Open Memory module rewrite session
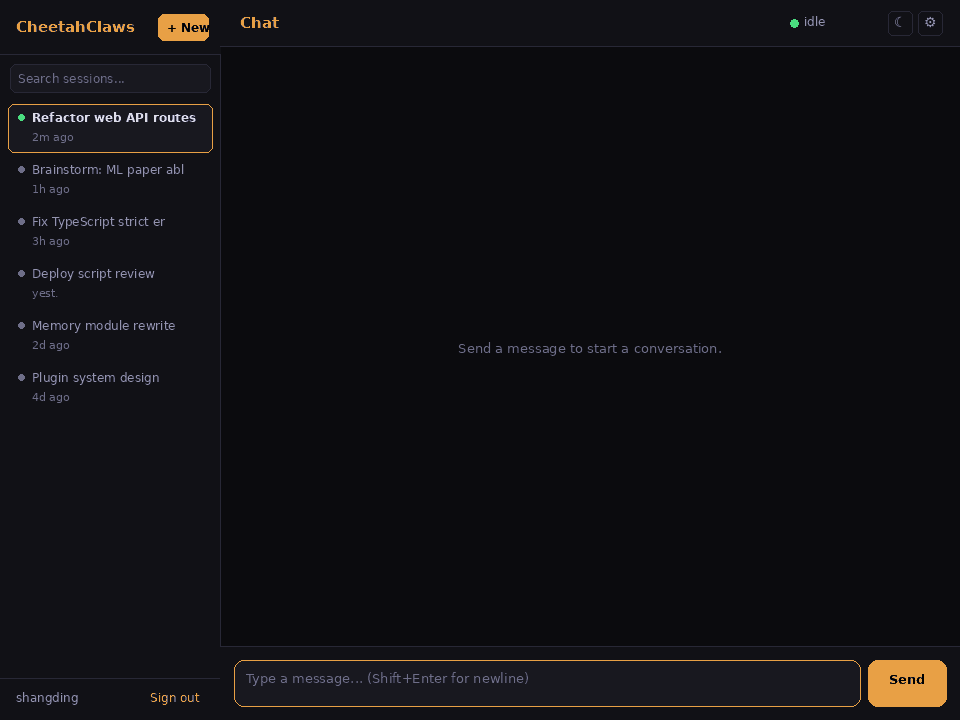Image resolution: width=960 pixels, height=720 pixels. point(110,336)
